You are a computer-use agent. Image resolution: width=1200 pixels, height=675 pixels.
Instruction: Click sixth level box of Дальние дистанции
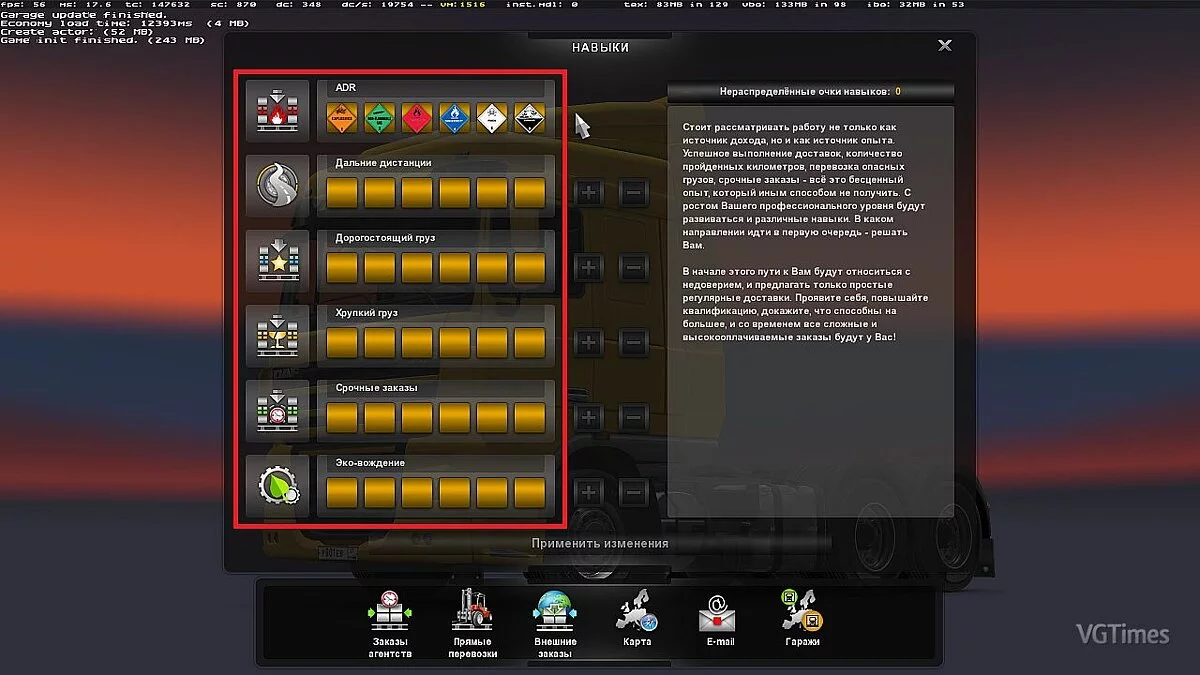coord(530,193)
